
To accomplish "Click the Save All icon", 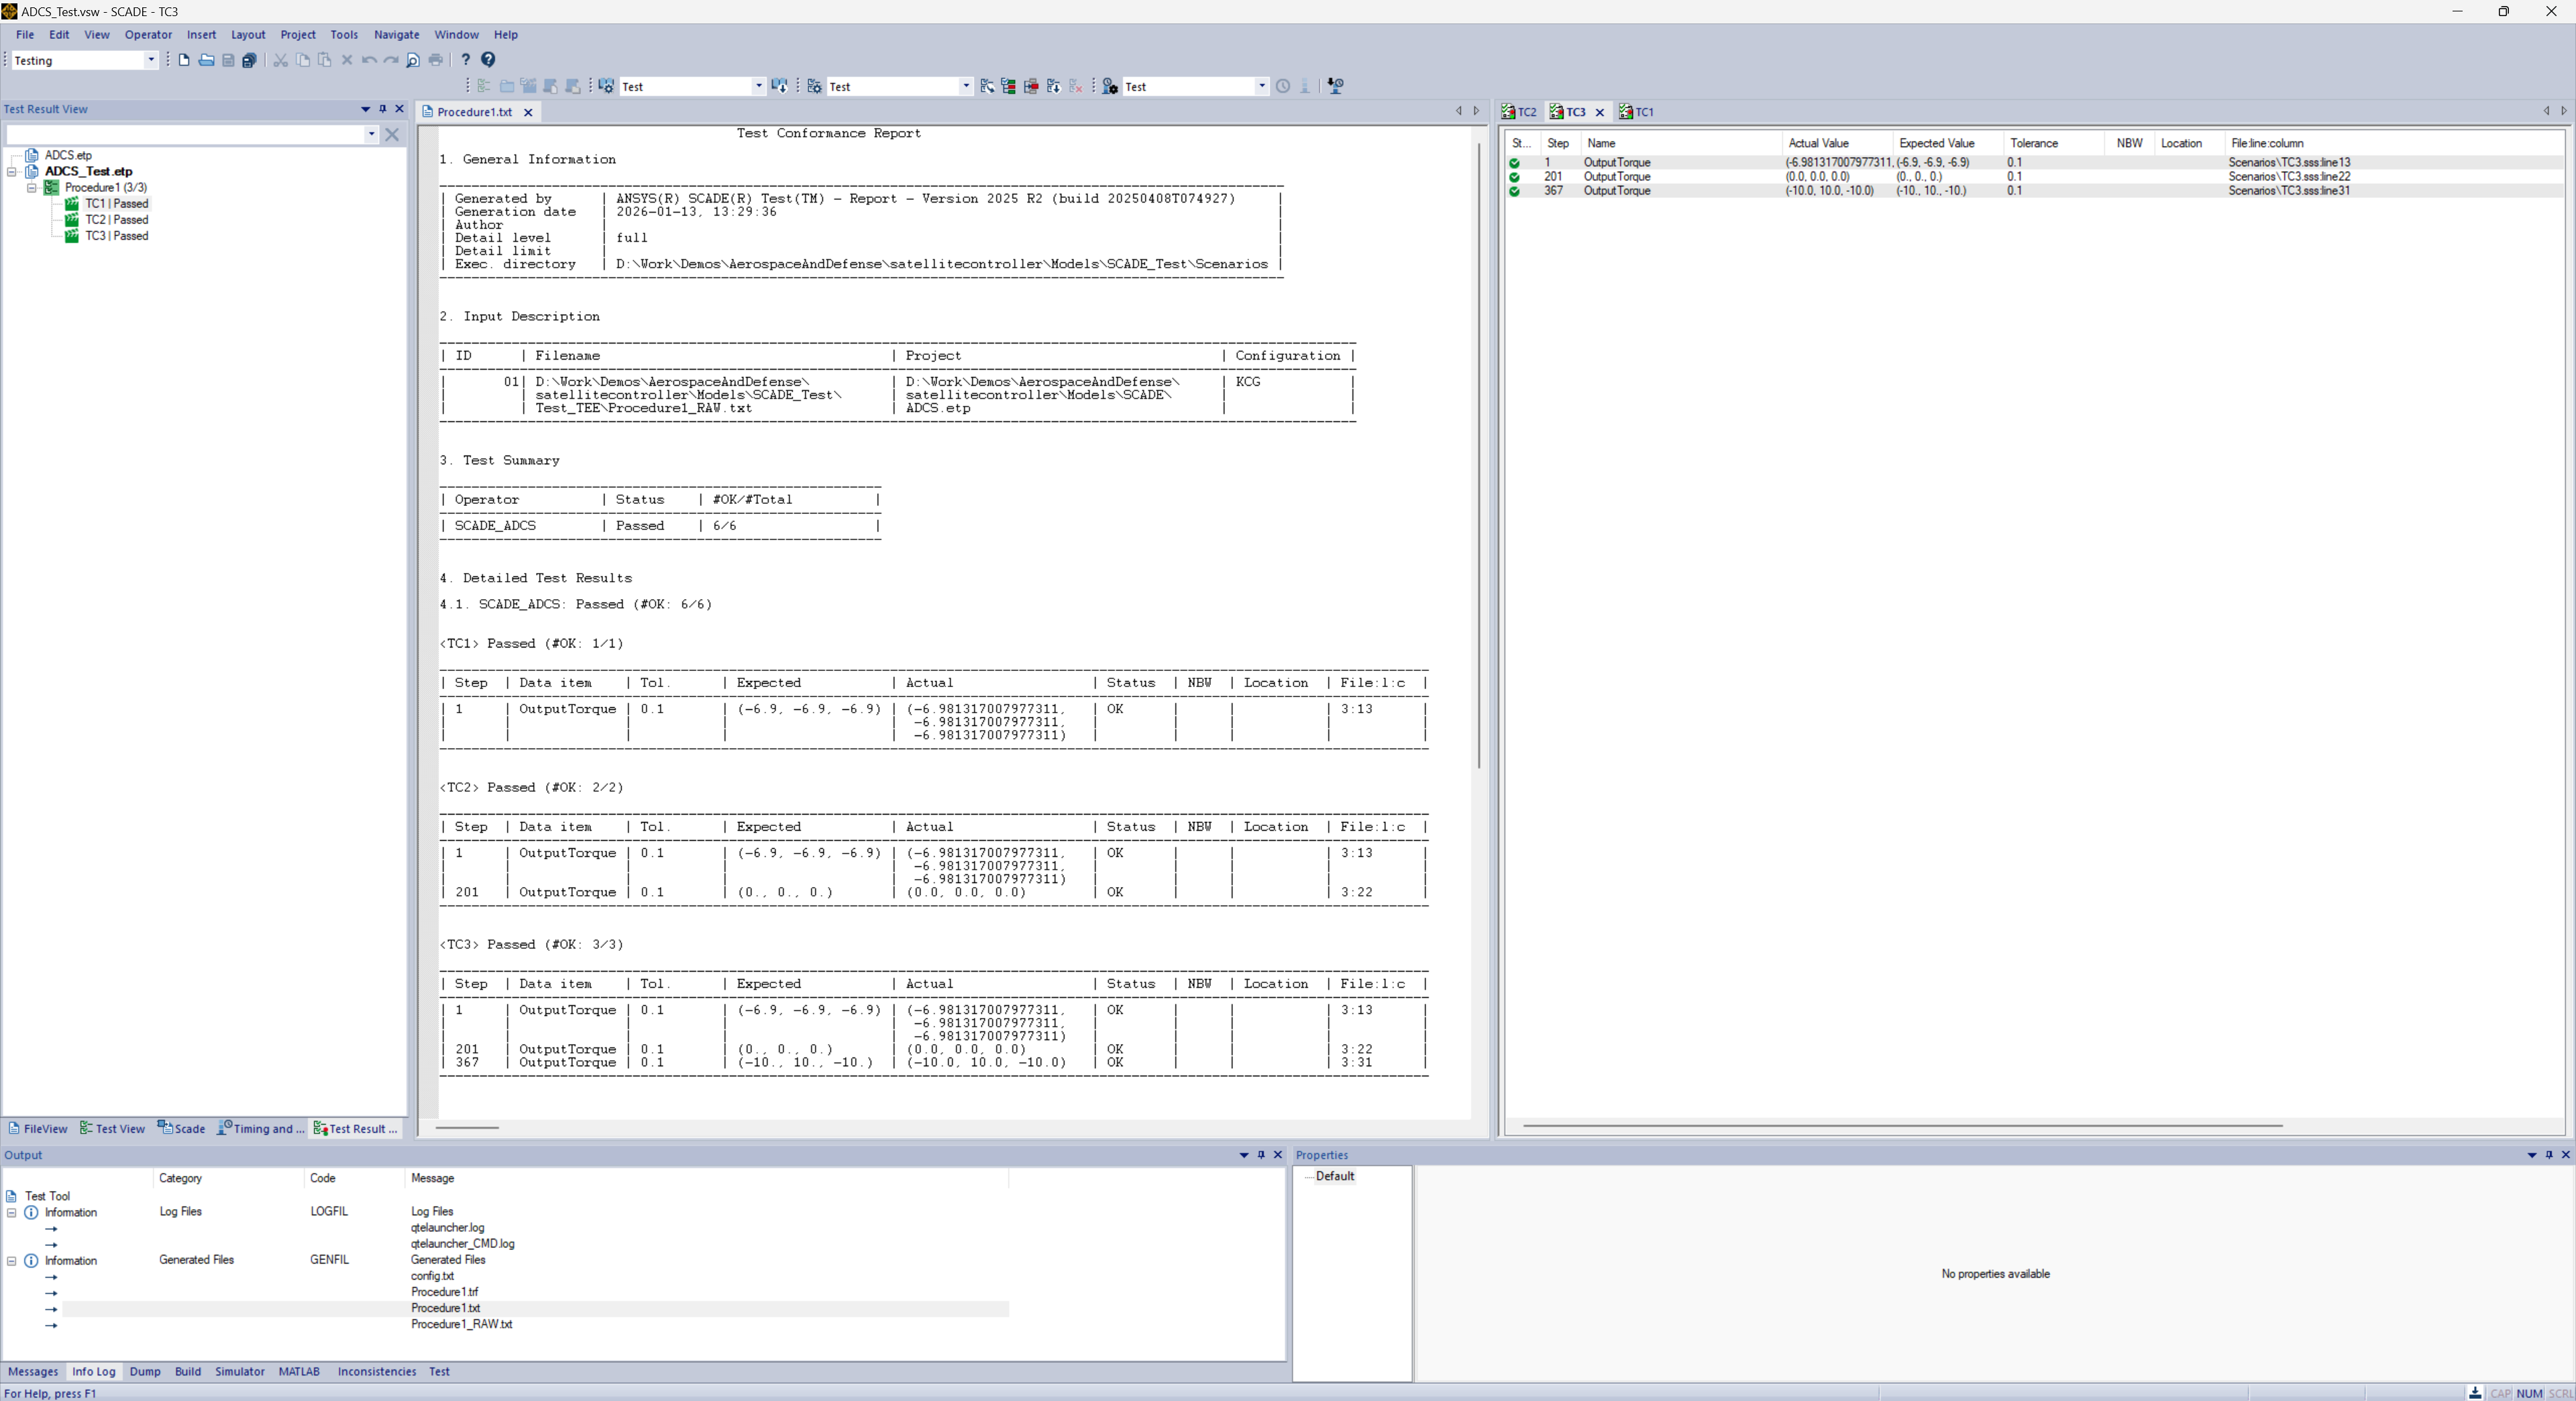I will [x=250, y=60].
